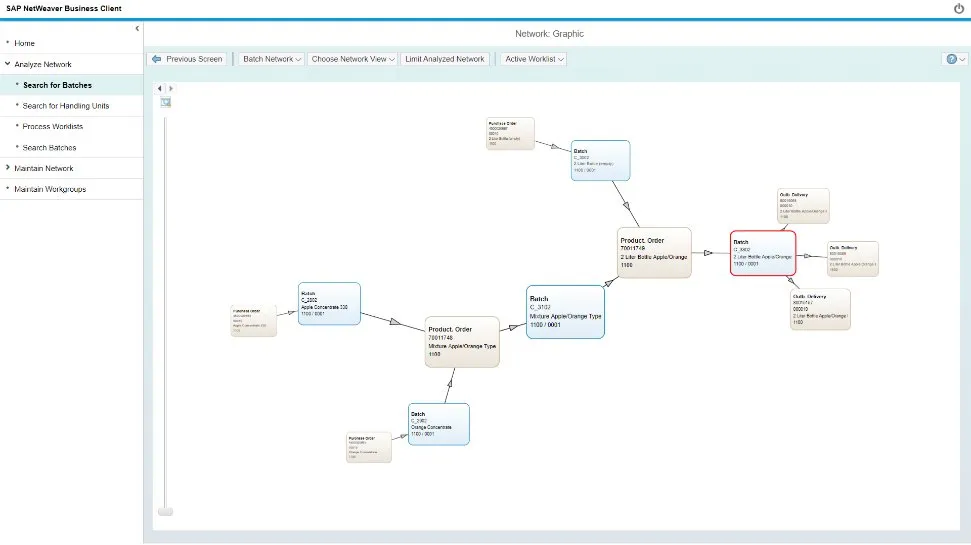
Task: Go to Home in navigation
Action: (24, 43)
